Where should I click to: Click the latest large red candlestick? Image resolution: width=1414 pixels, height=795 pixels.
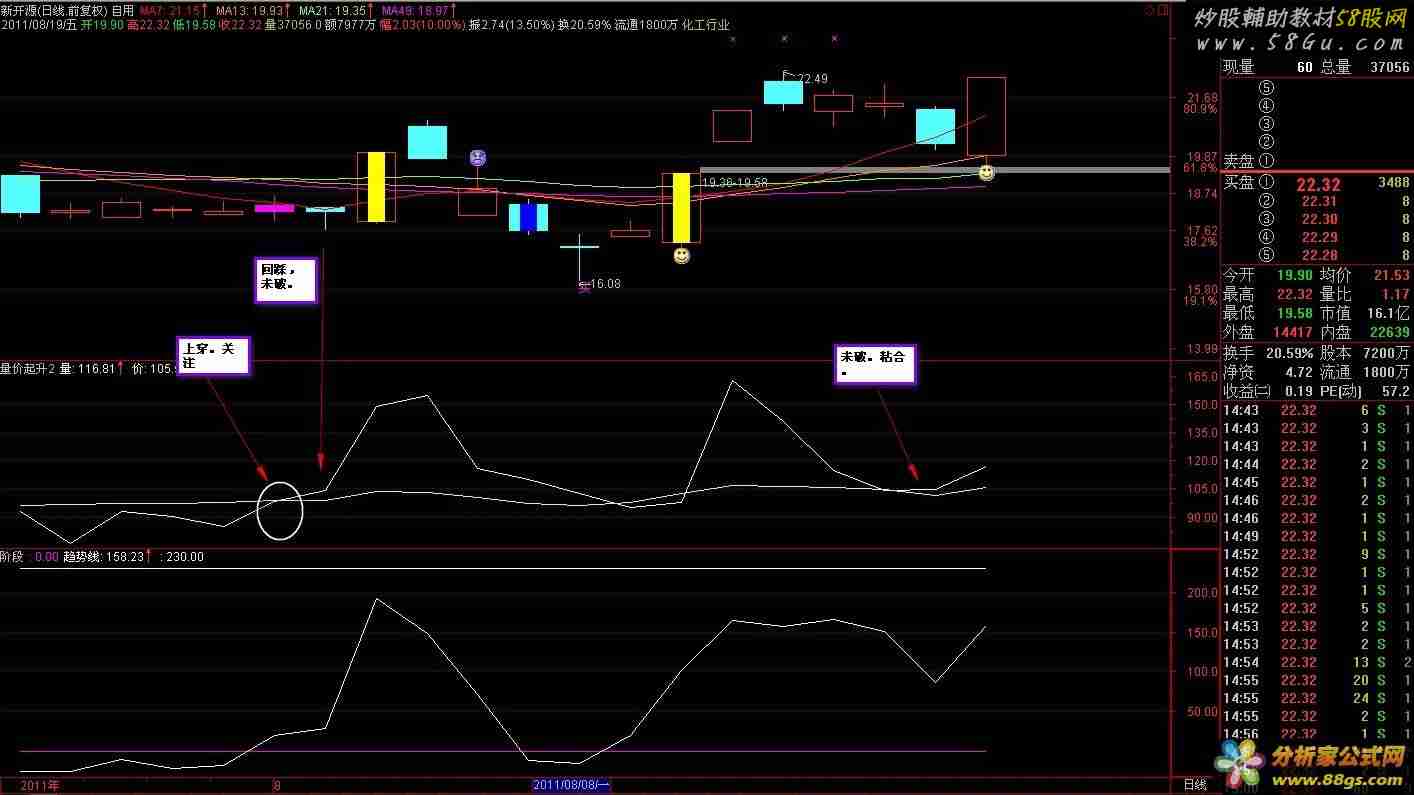(986, 116)
